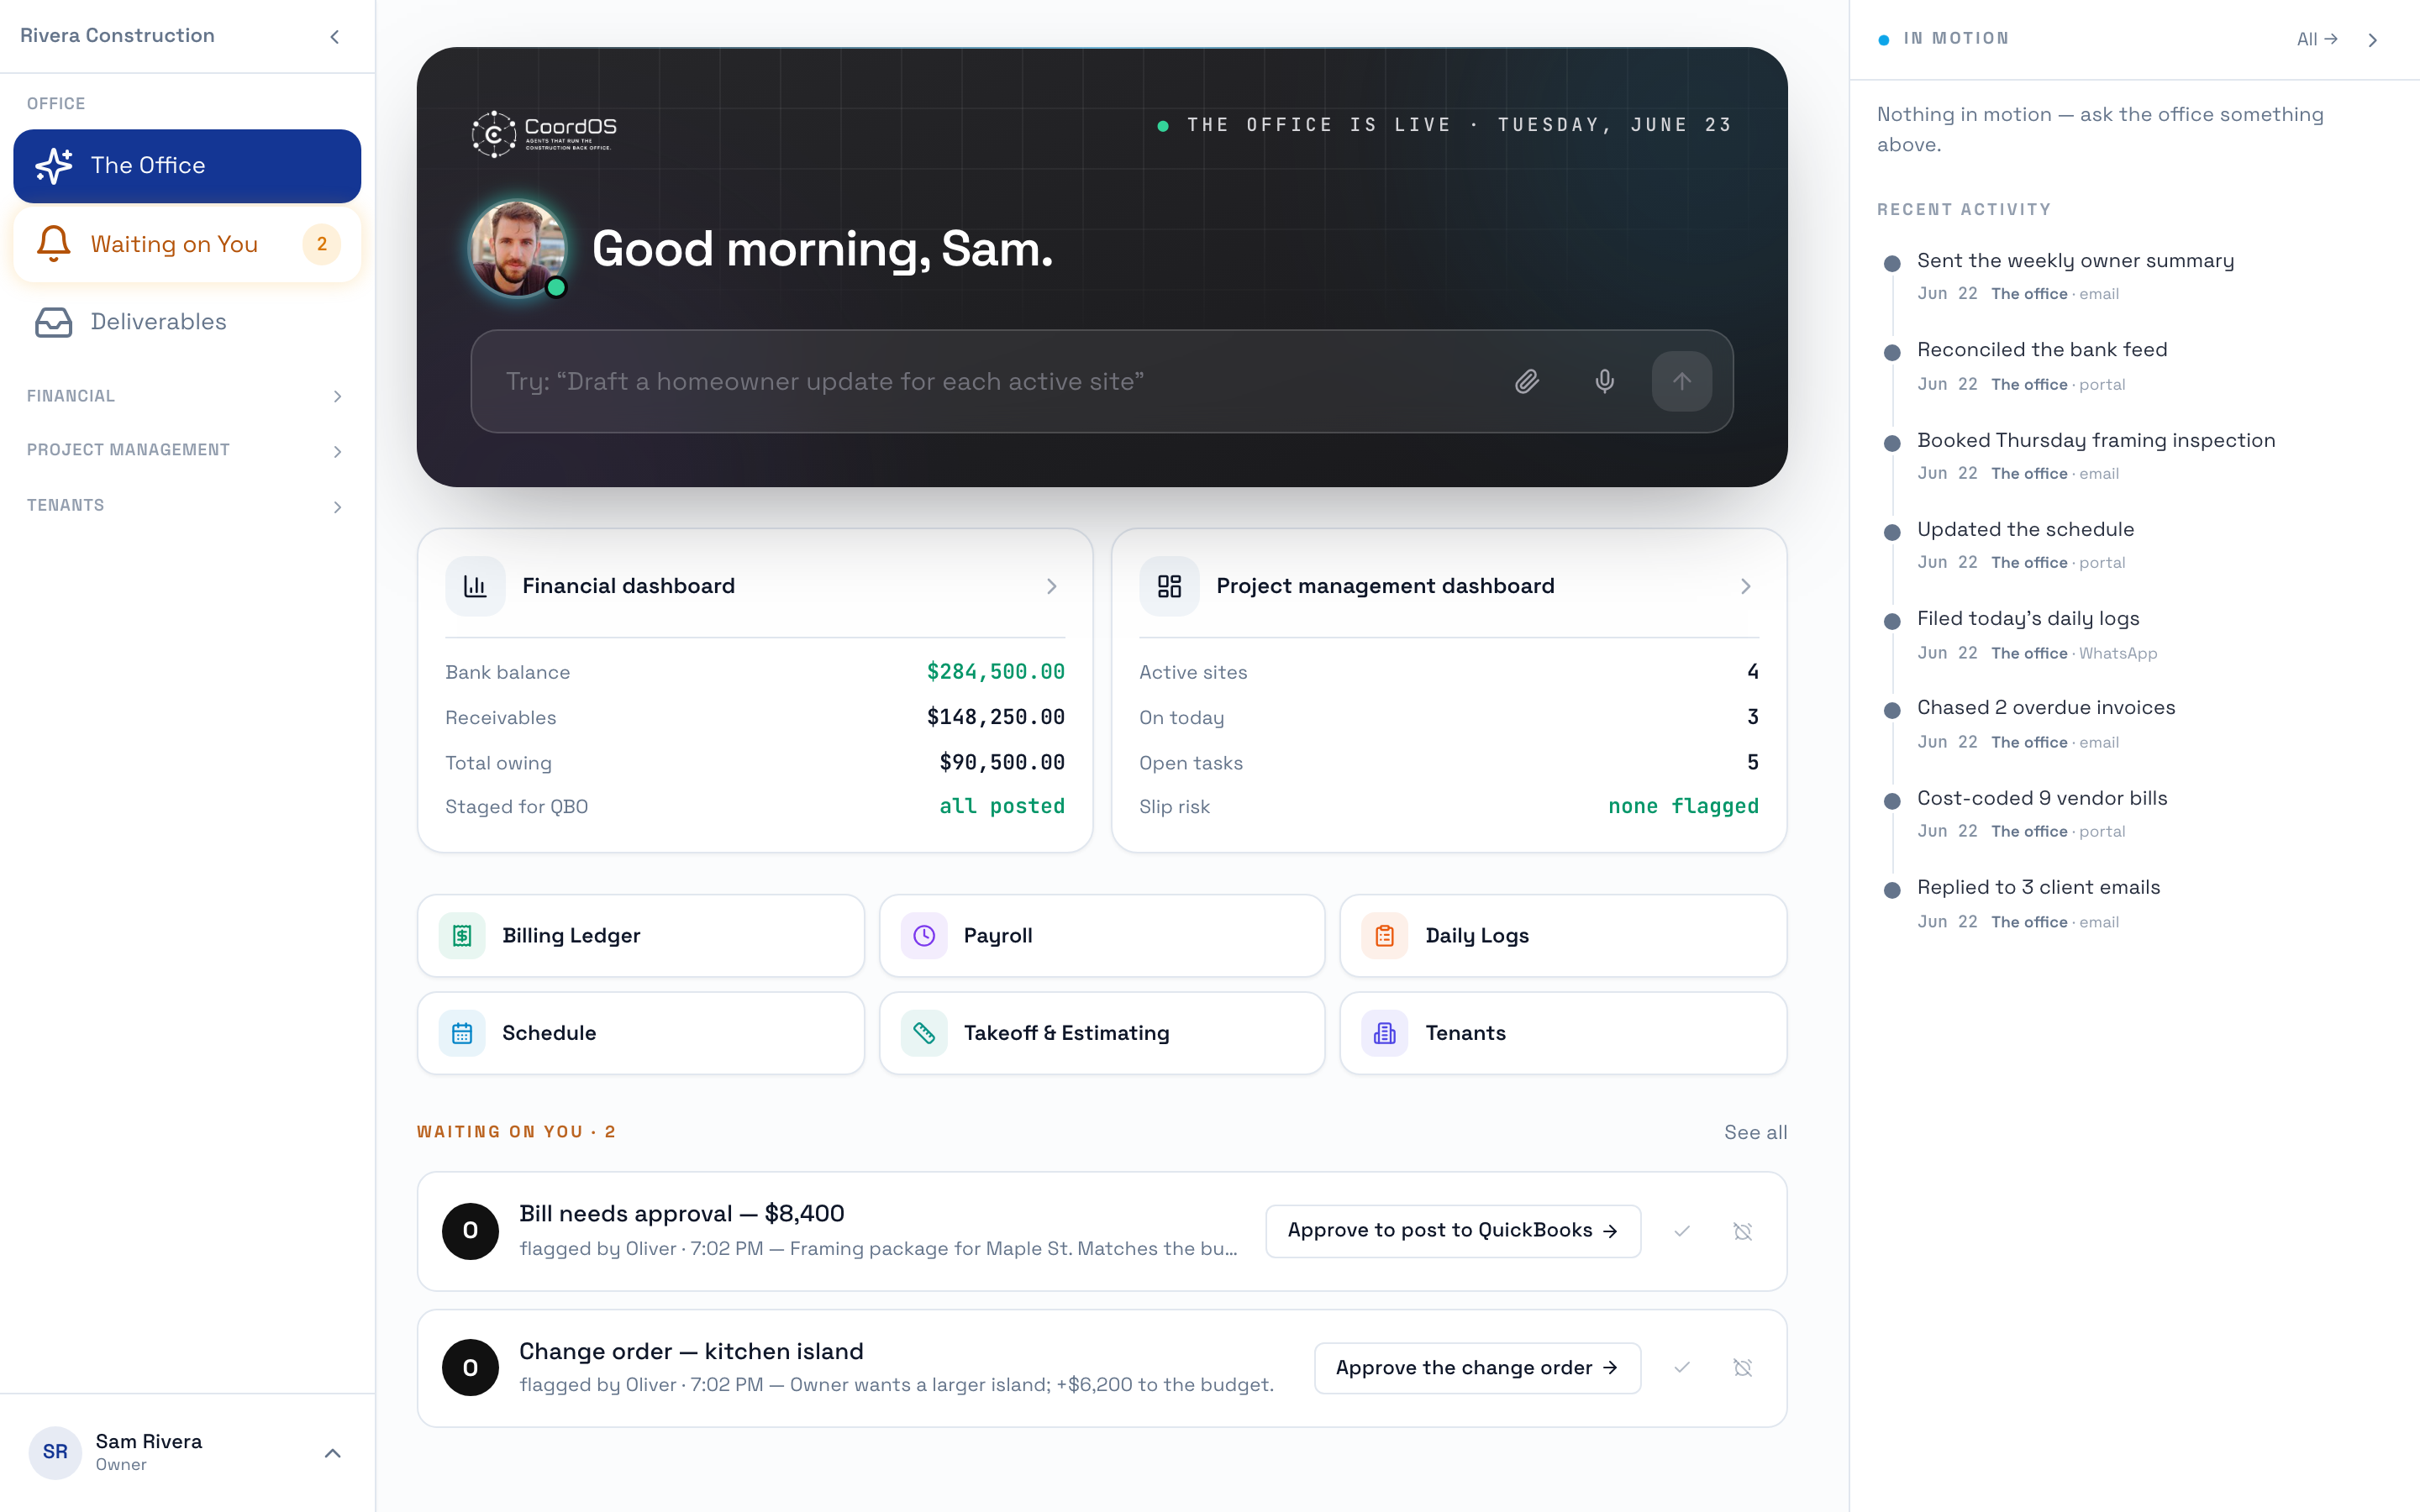Viewport: 2420px width, 1512px height.
Task: Click See all waiting items
Action: click(1755, 1132)
